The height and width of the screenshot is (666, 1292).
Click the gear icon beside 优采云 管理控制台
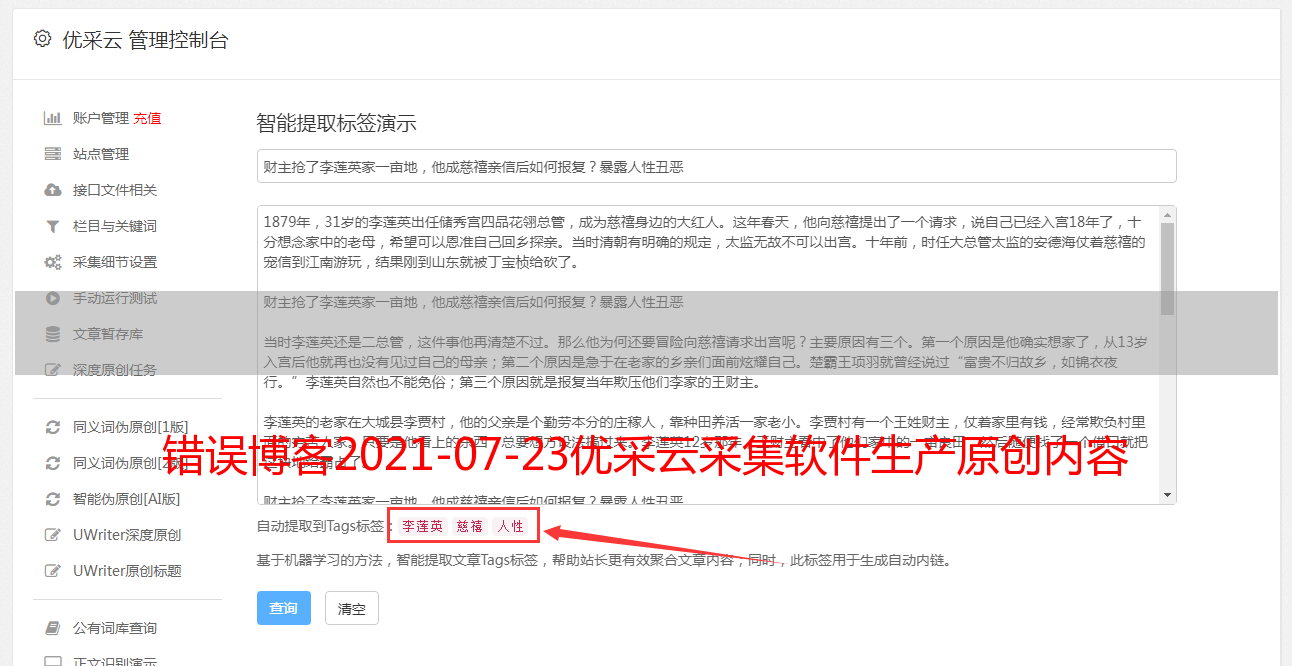point(42,39)
